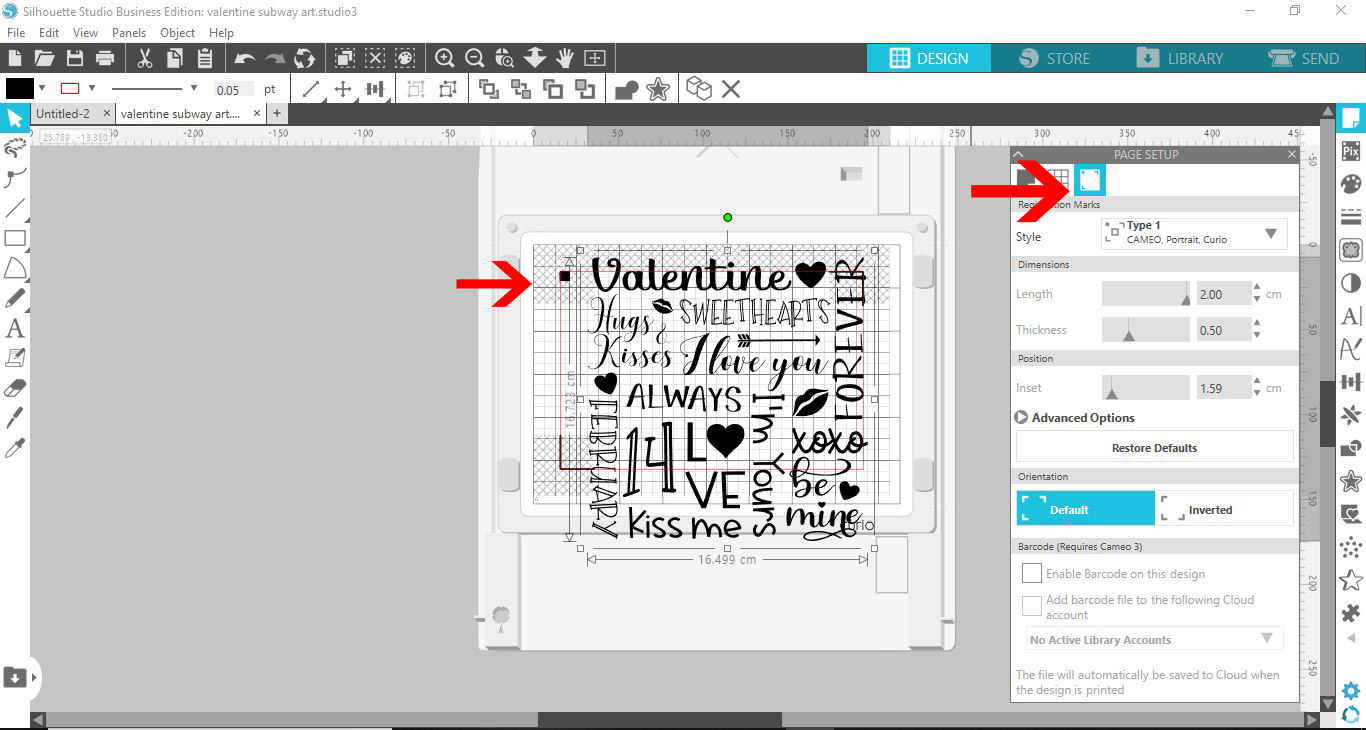Go to the SEND tab
This screenshot has width=1366, height=730.
coord(1303,58)
